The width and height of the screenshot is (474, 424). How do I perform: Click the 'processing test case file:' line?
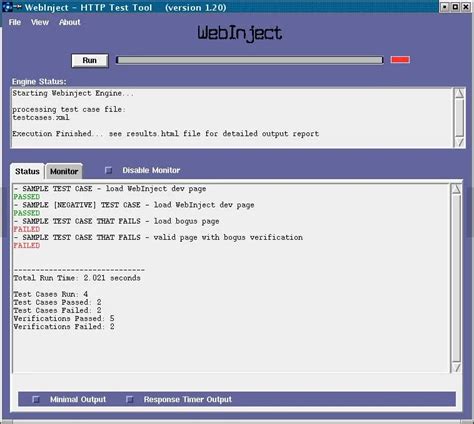pyautogui.click(x=69, y=109)
